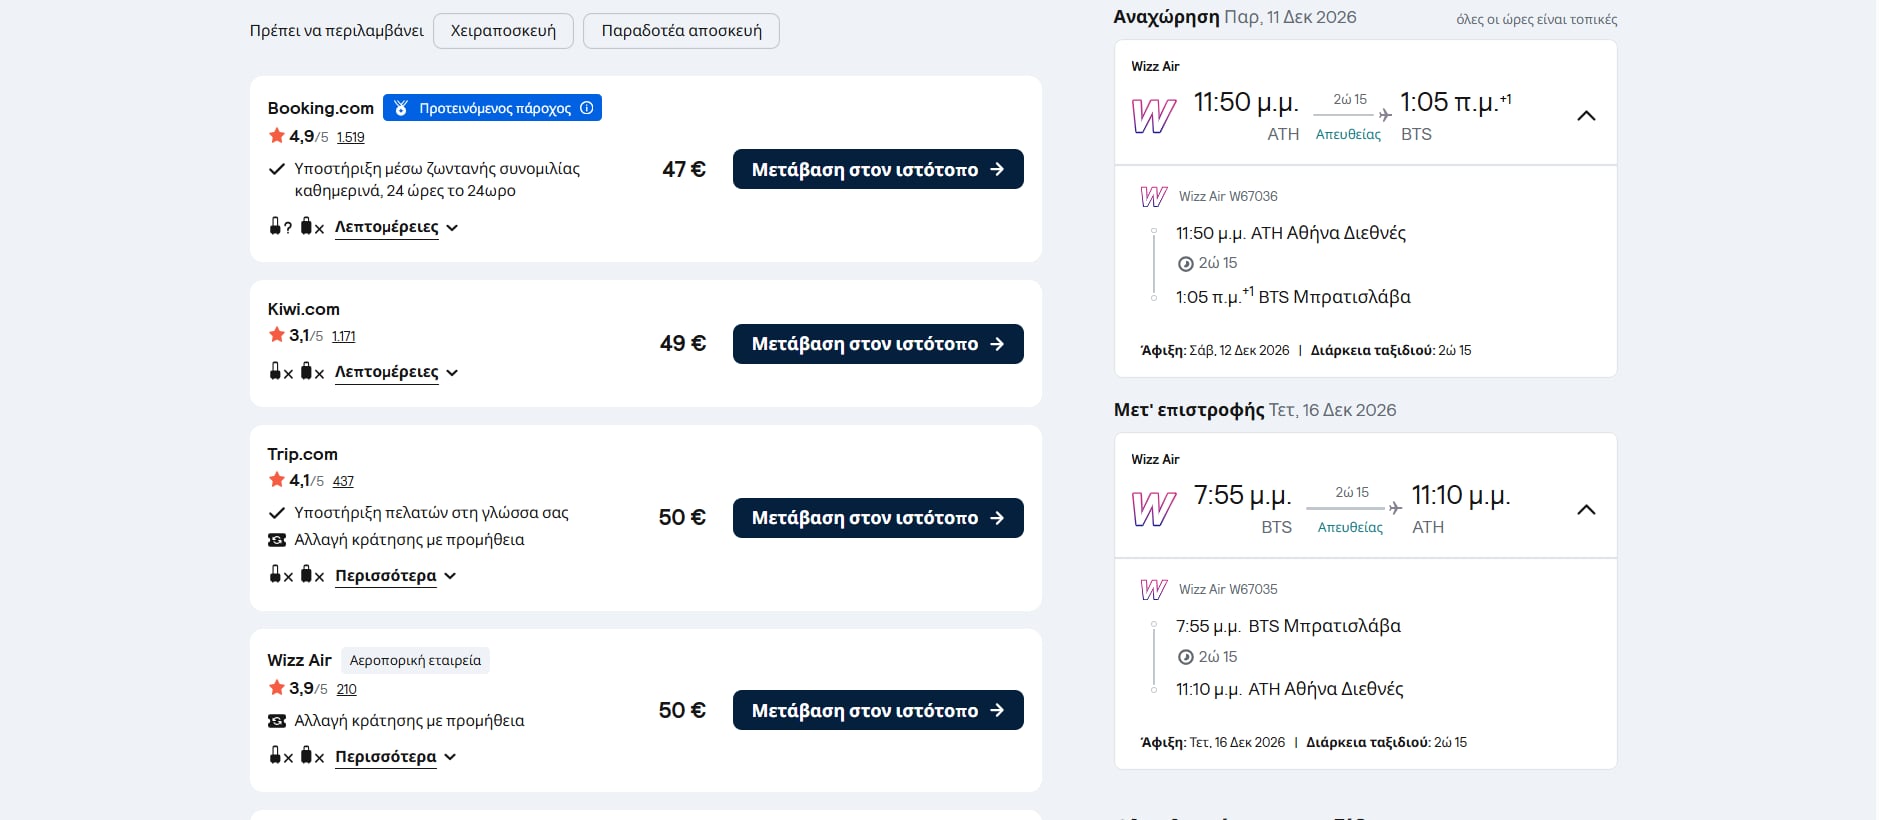Open Wizz Air 210 reviews link
Screen dimensions: 1879x820
[346, 689]
